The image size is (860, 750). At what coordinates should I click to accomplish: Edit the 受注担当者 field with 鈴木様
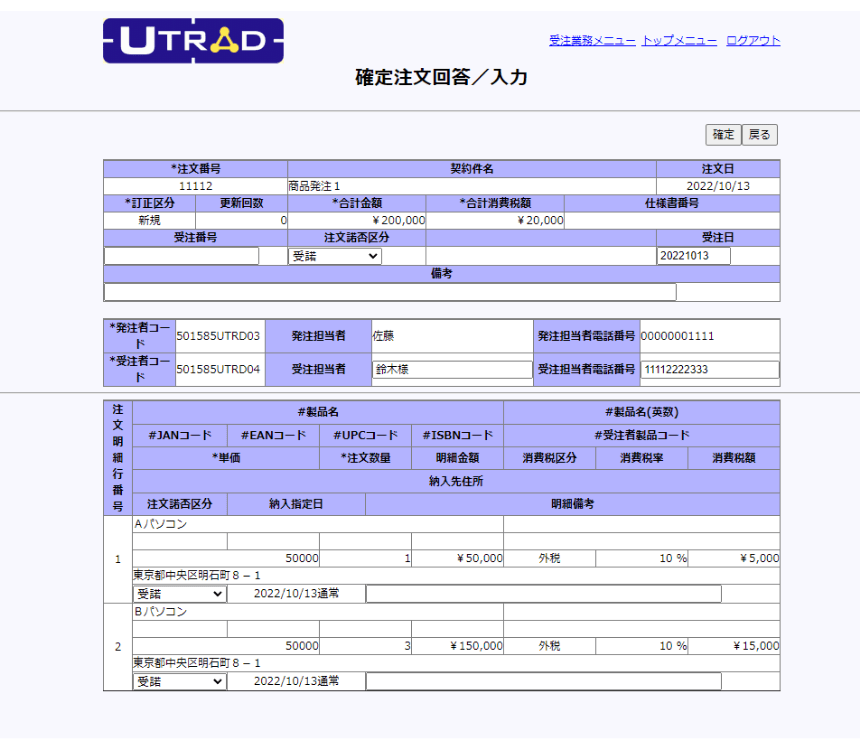[452, 369]
